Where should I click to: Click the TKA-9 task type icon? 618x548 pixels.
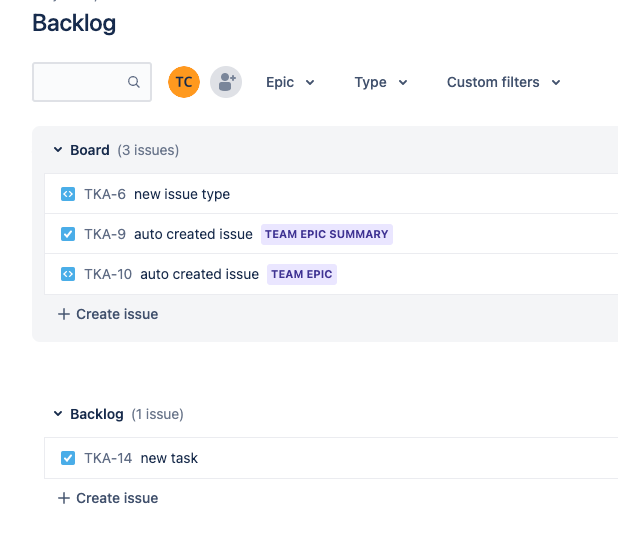pos(68,234)
